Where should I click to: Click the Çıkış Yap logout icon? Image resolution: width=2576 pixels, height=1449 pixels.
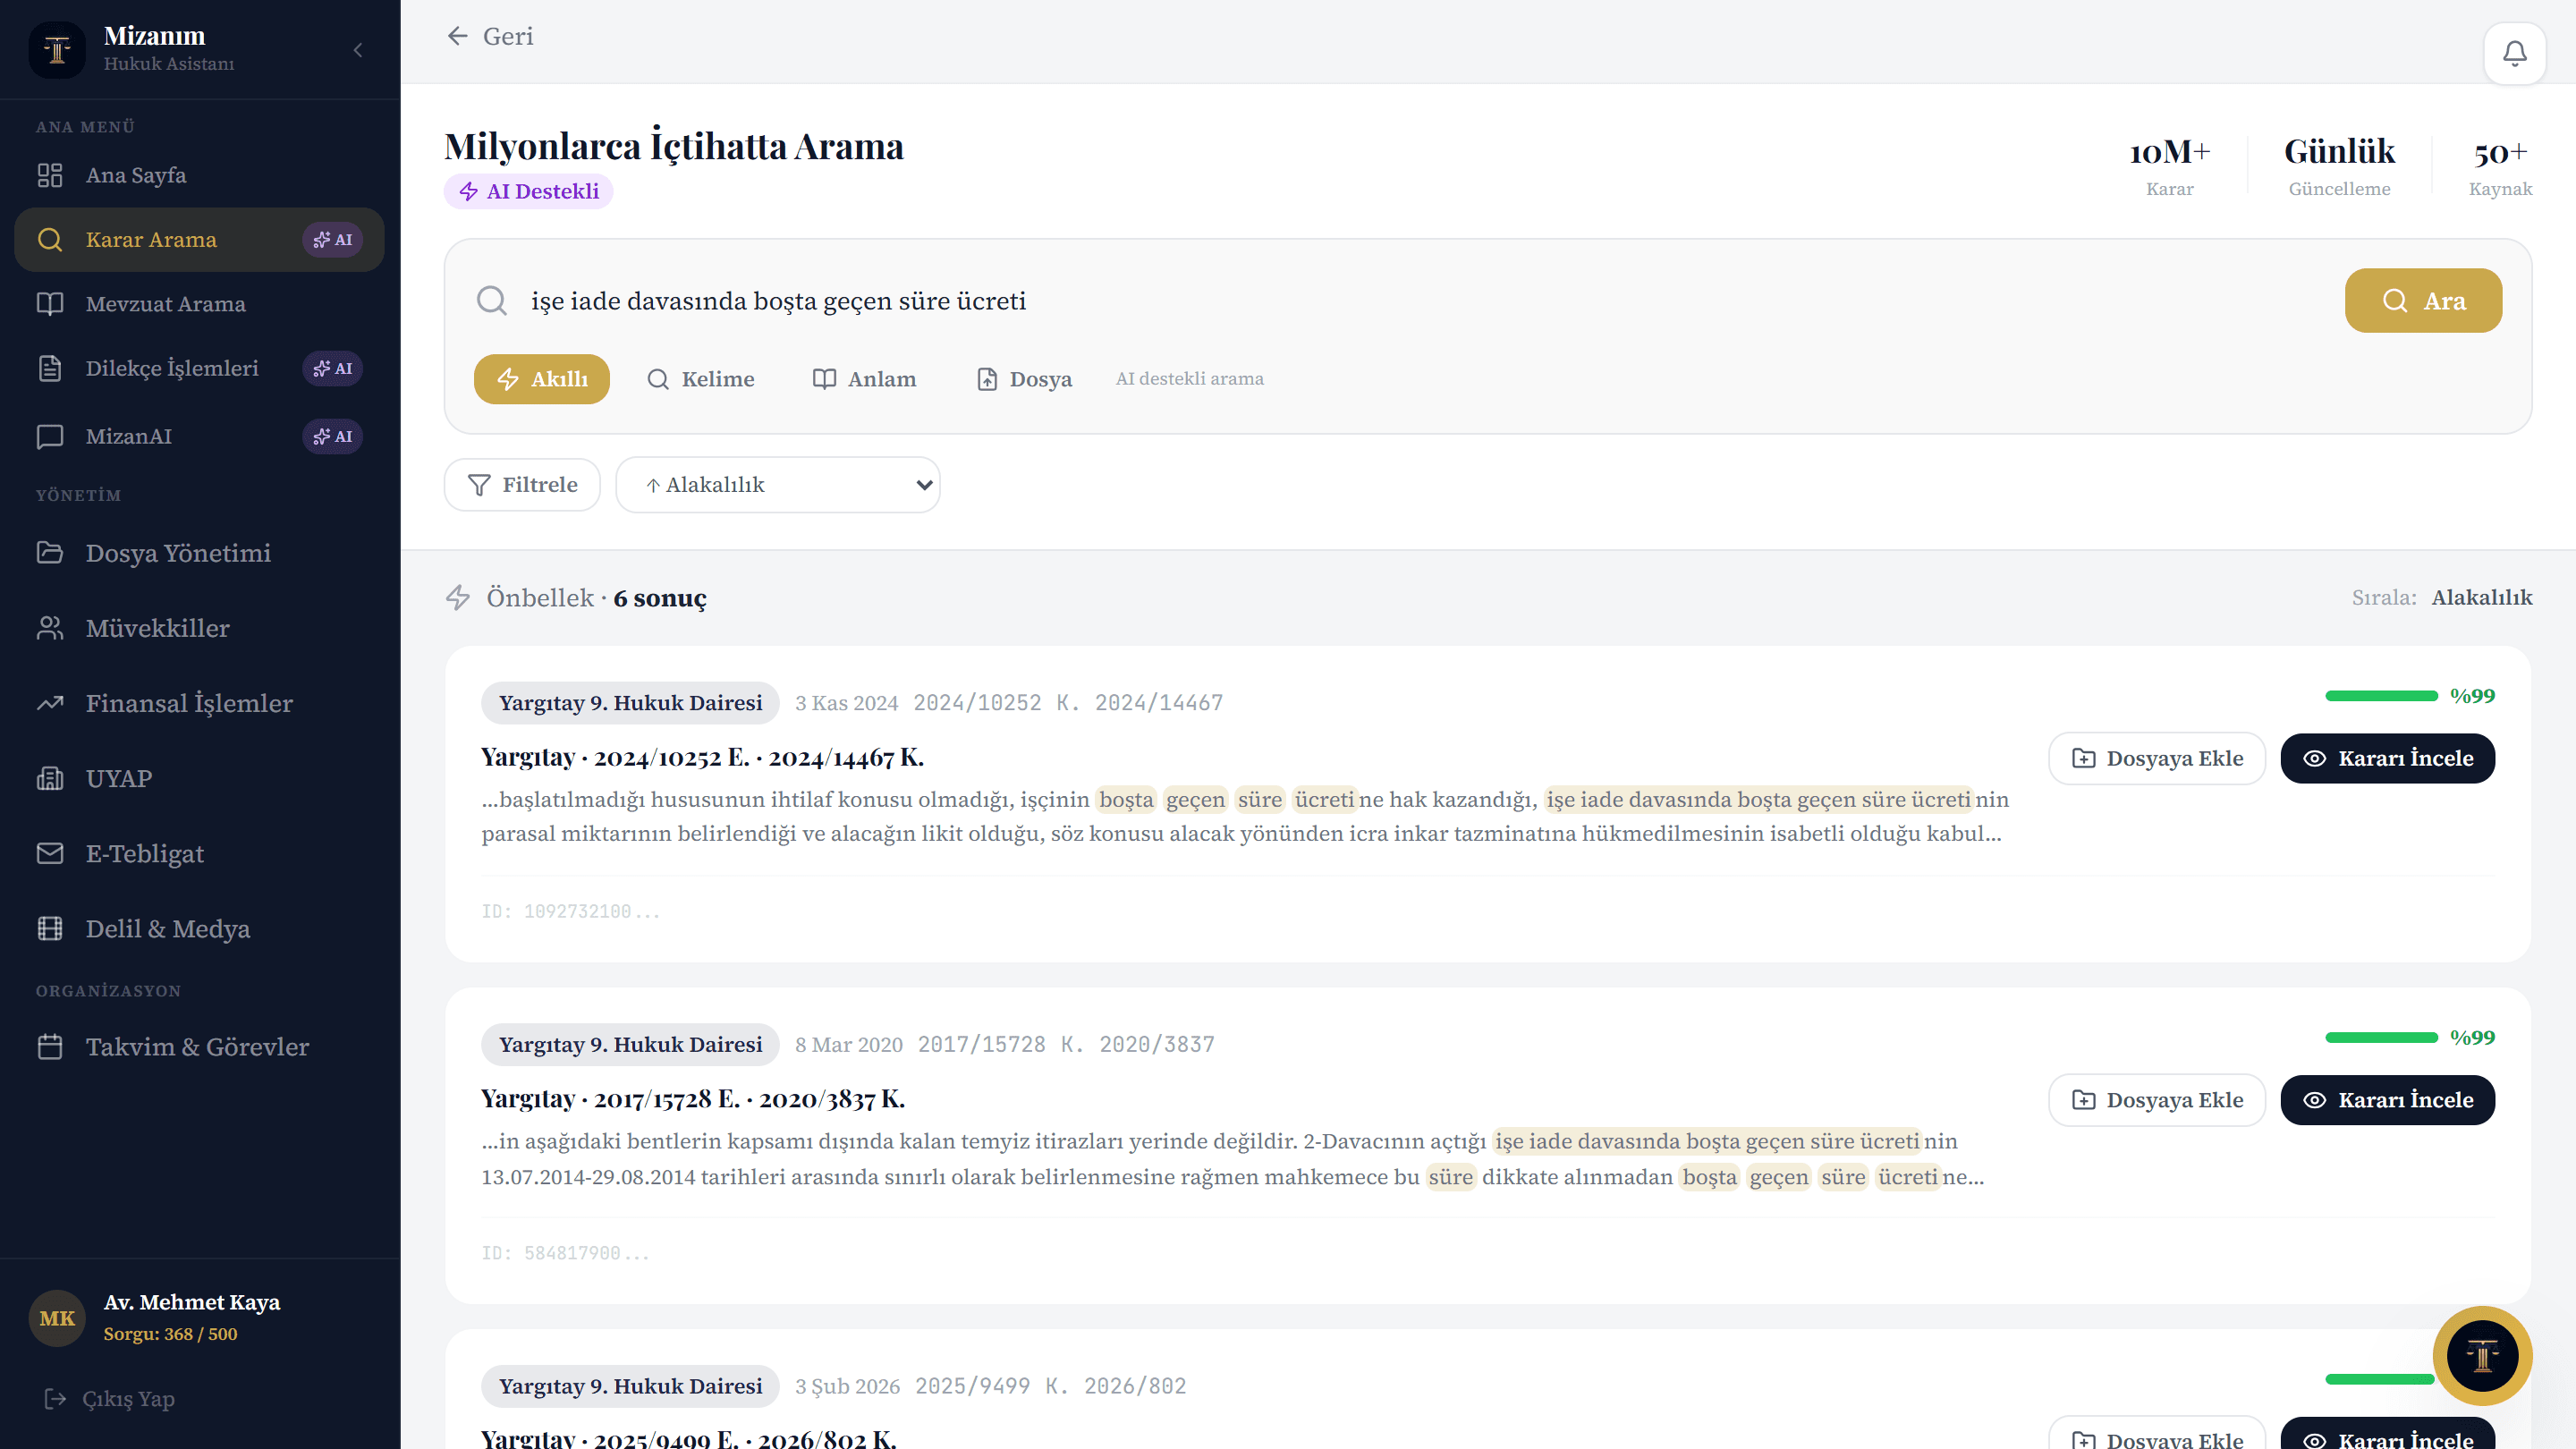coord(55,1398)
